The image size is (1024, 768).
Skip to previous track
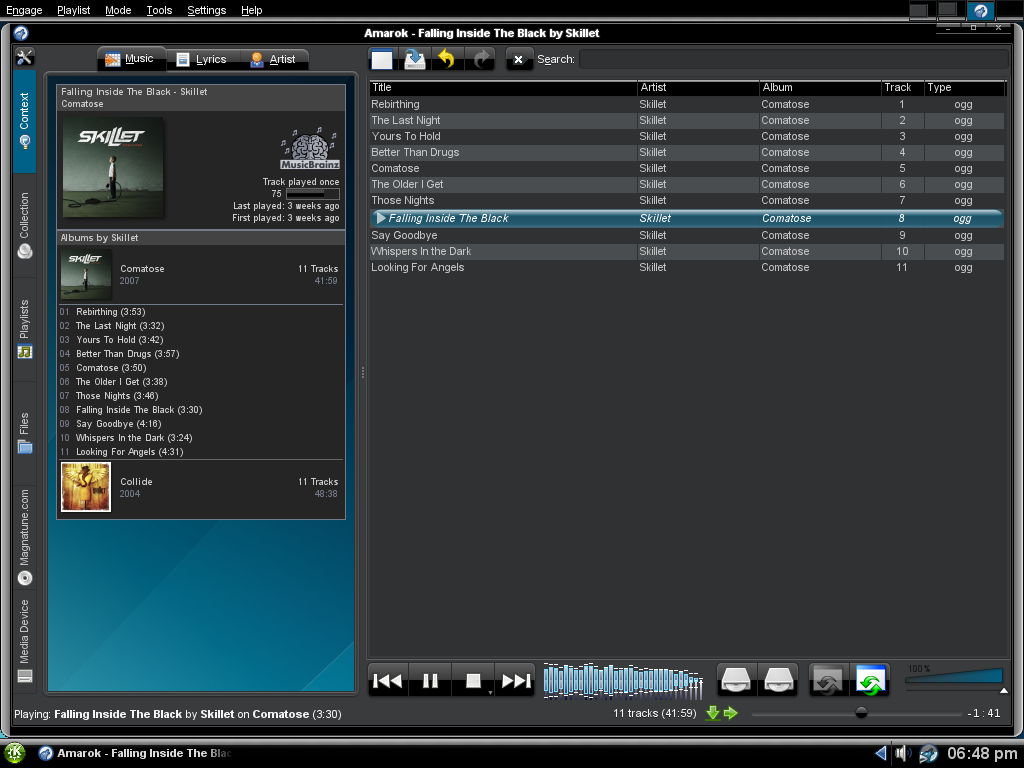(x=388, y=680)
